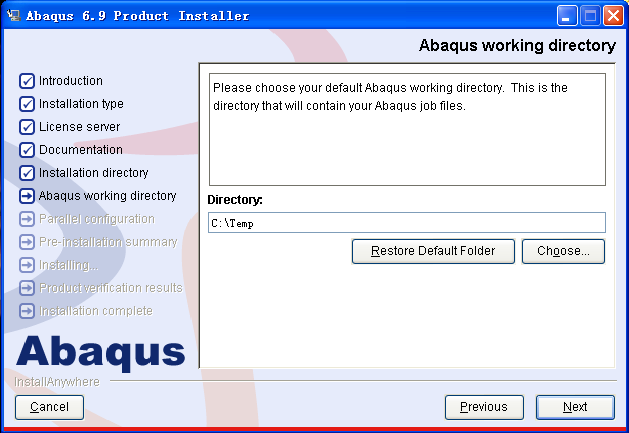Screen dimensions: 629x433
Task: Click the arrow icon beside Product verification results
Action: coord(27,288)
